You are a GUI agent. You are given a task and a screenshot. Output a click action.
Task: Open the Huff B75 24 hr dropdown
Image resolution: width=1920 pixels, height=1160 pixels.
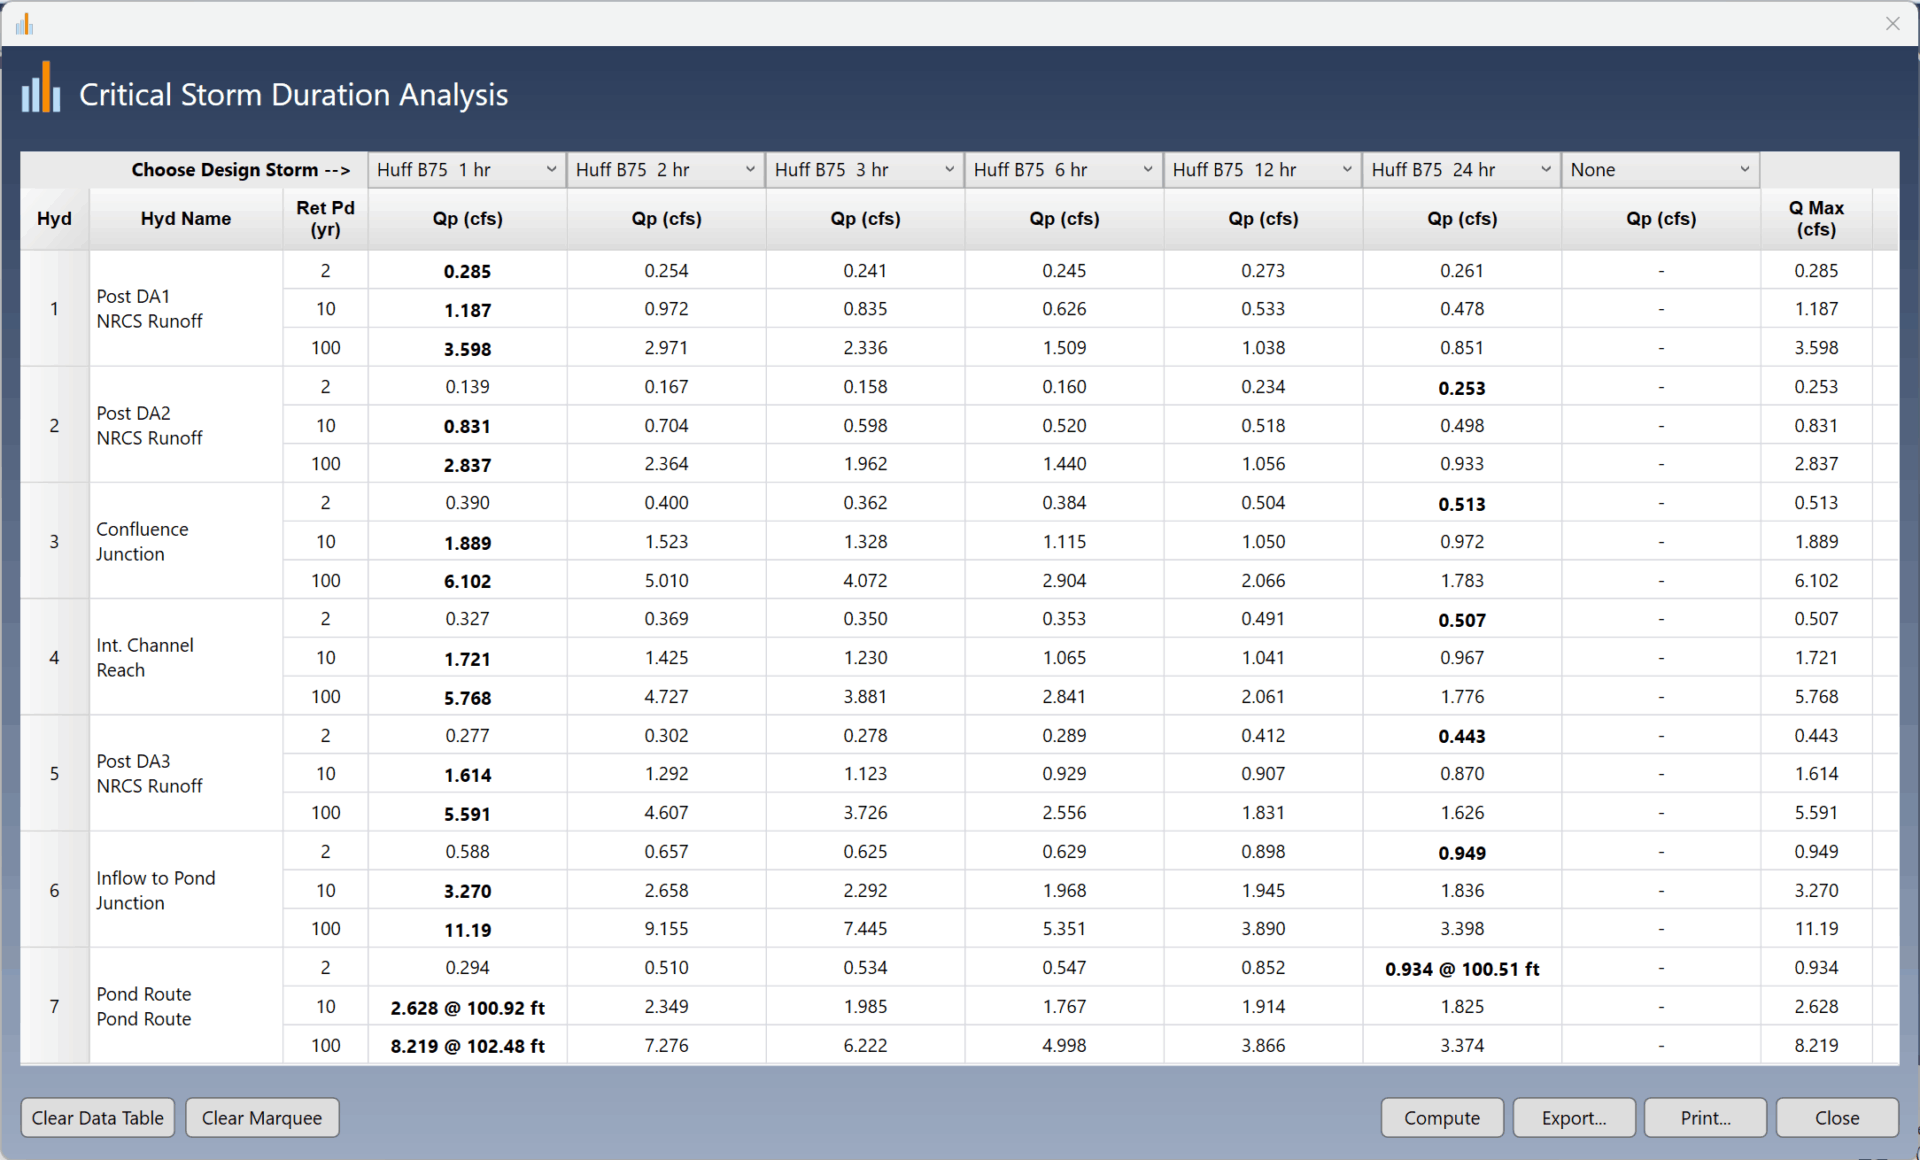pos(1461,170)
